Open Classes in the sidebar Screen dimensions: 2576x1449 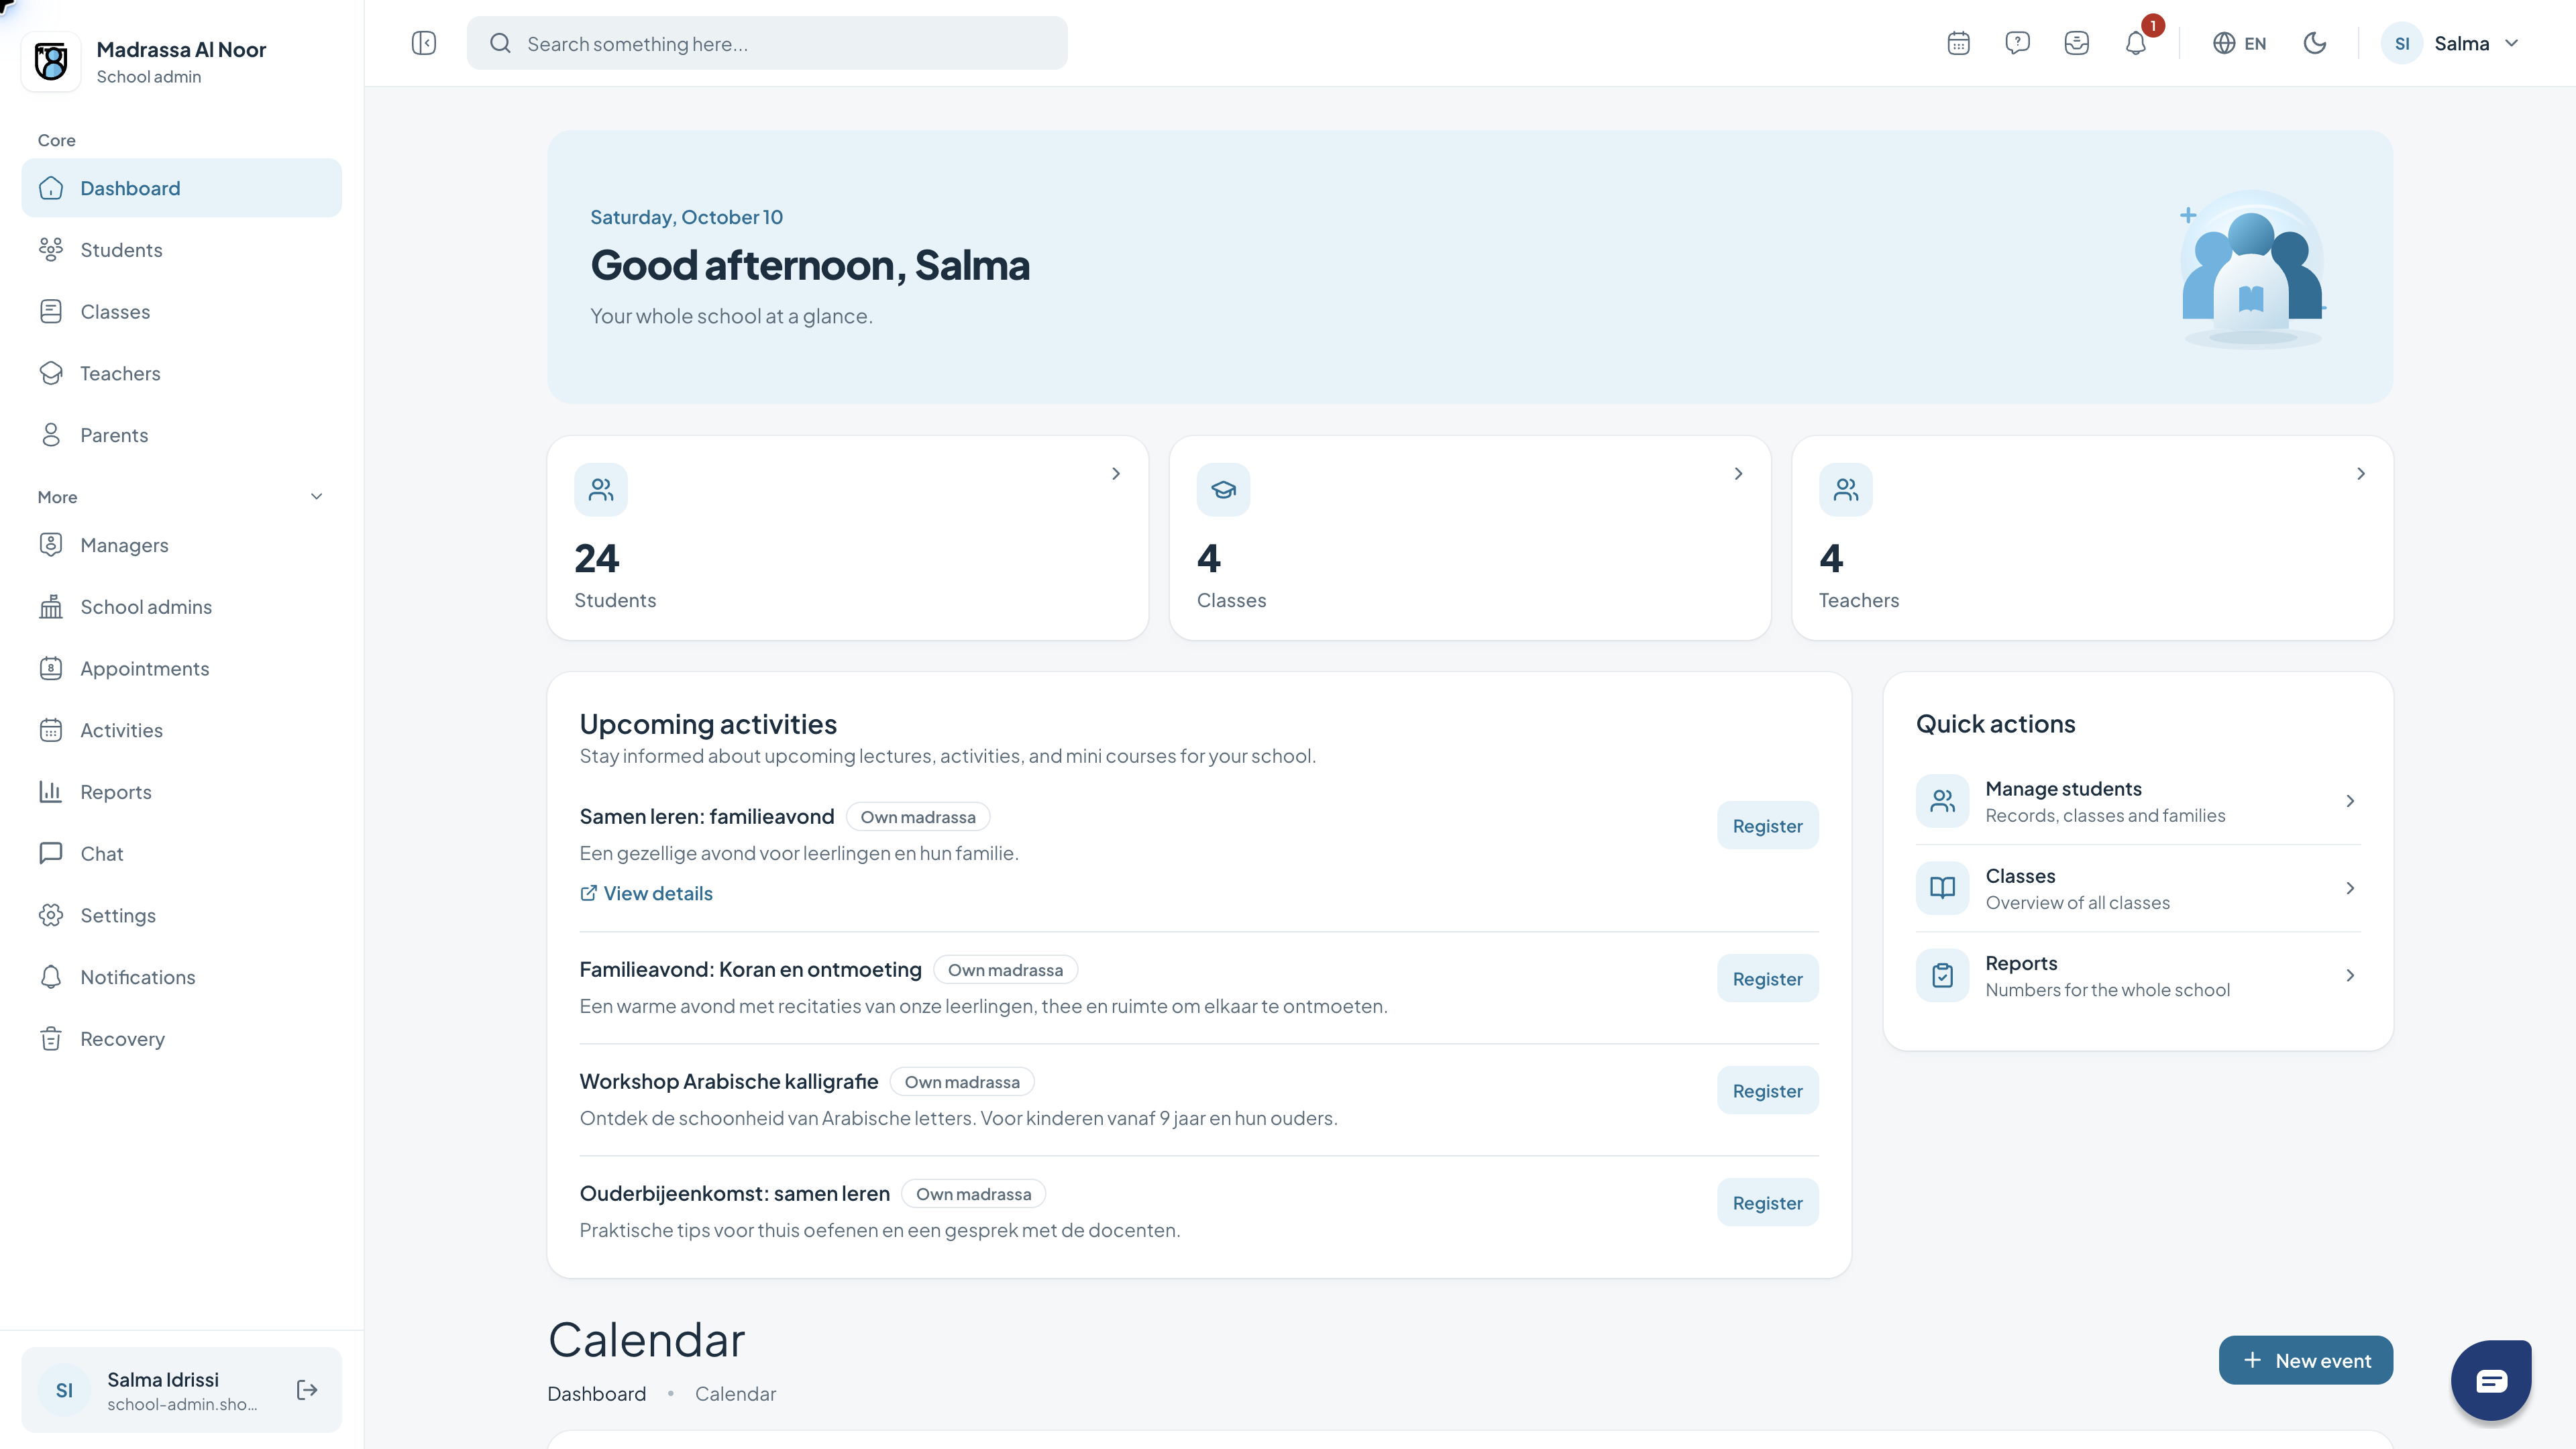pos(181,312)
